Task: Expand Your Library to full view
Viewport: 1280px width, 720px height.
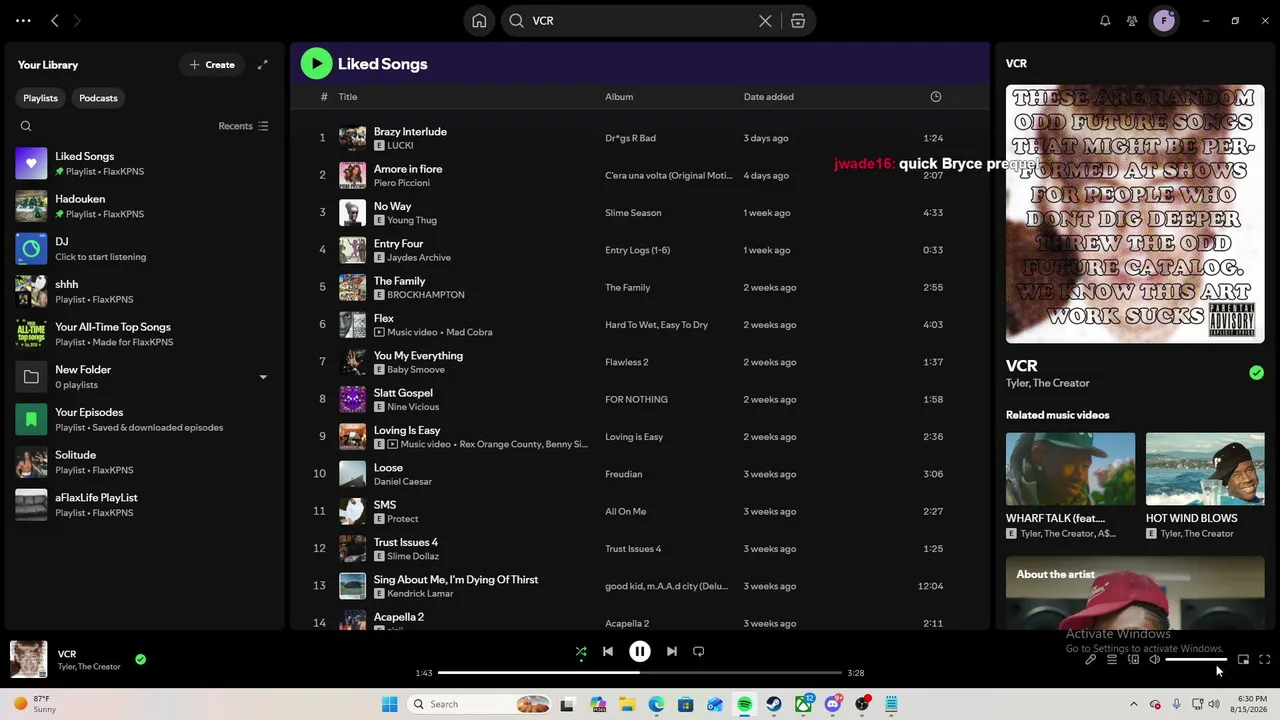Action: pos(263,65)
